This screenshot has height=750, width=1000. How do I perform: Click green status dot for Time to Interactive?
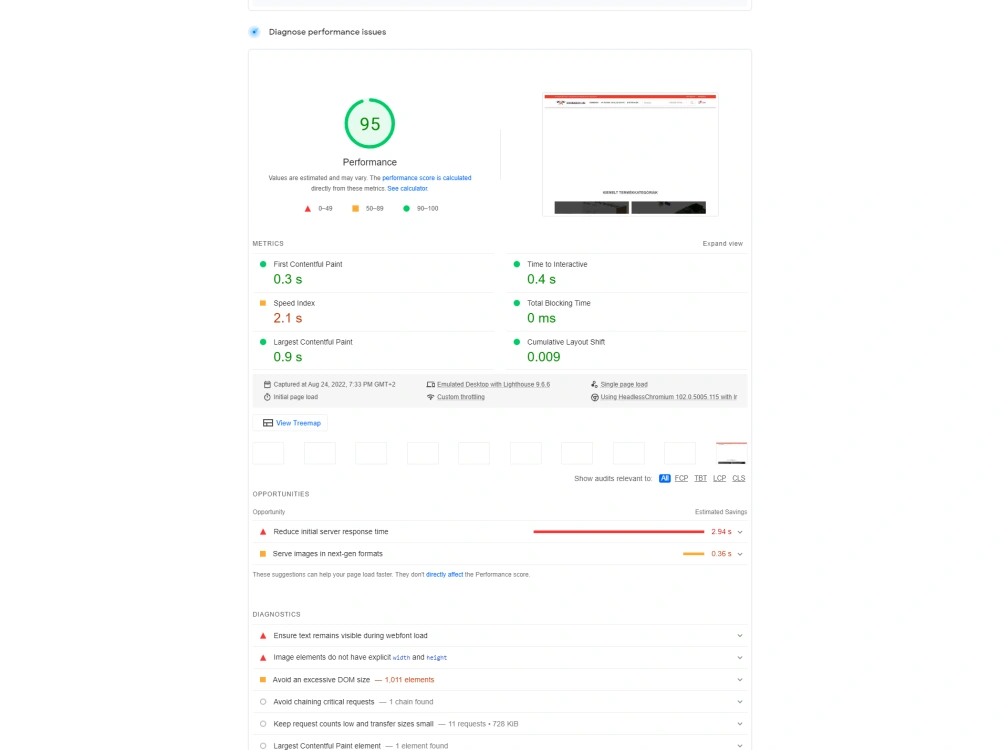(517, 264)
